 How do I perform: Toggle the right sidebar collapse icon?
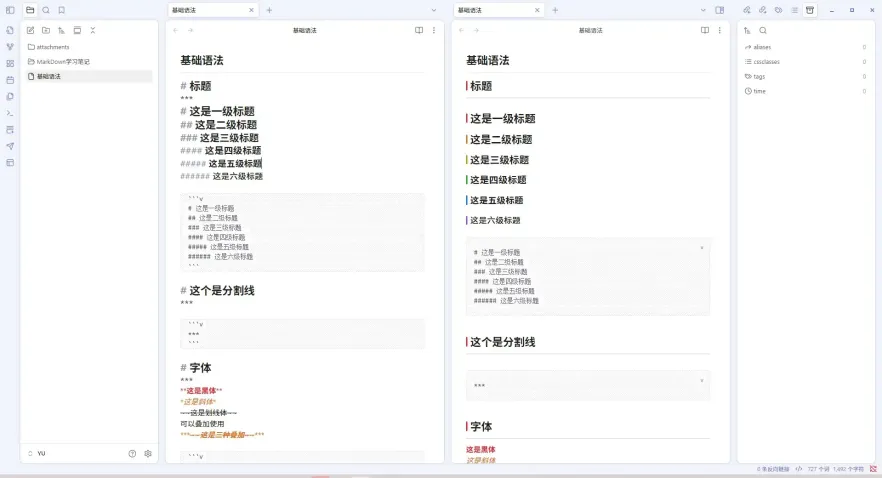719,10
